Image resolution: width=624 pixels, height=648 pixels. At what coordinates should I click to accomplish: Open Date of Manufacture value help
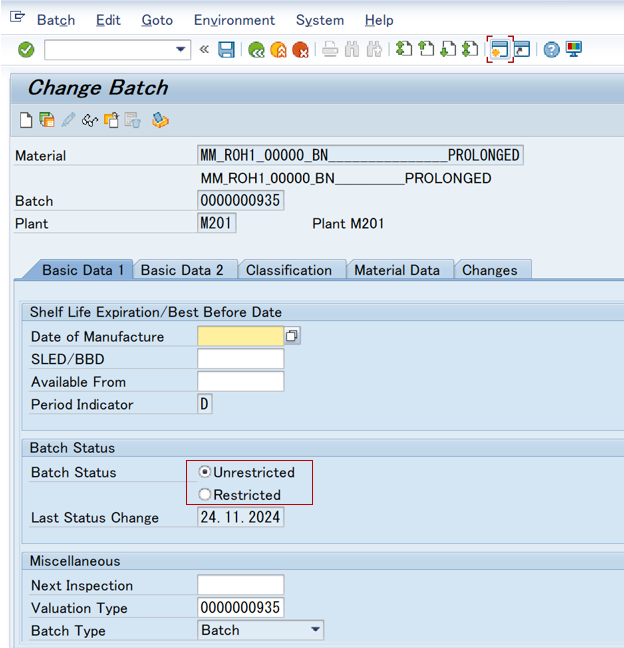point(292,336)
